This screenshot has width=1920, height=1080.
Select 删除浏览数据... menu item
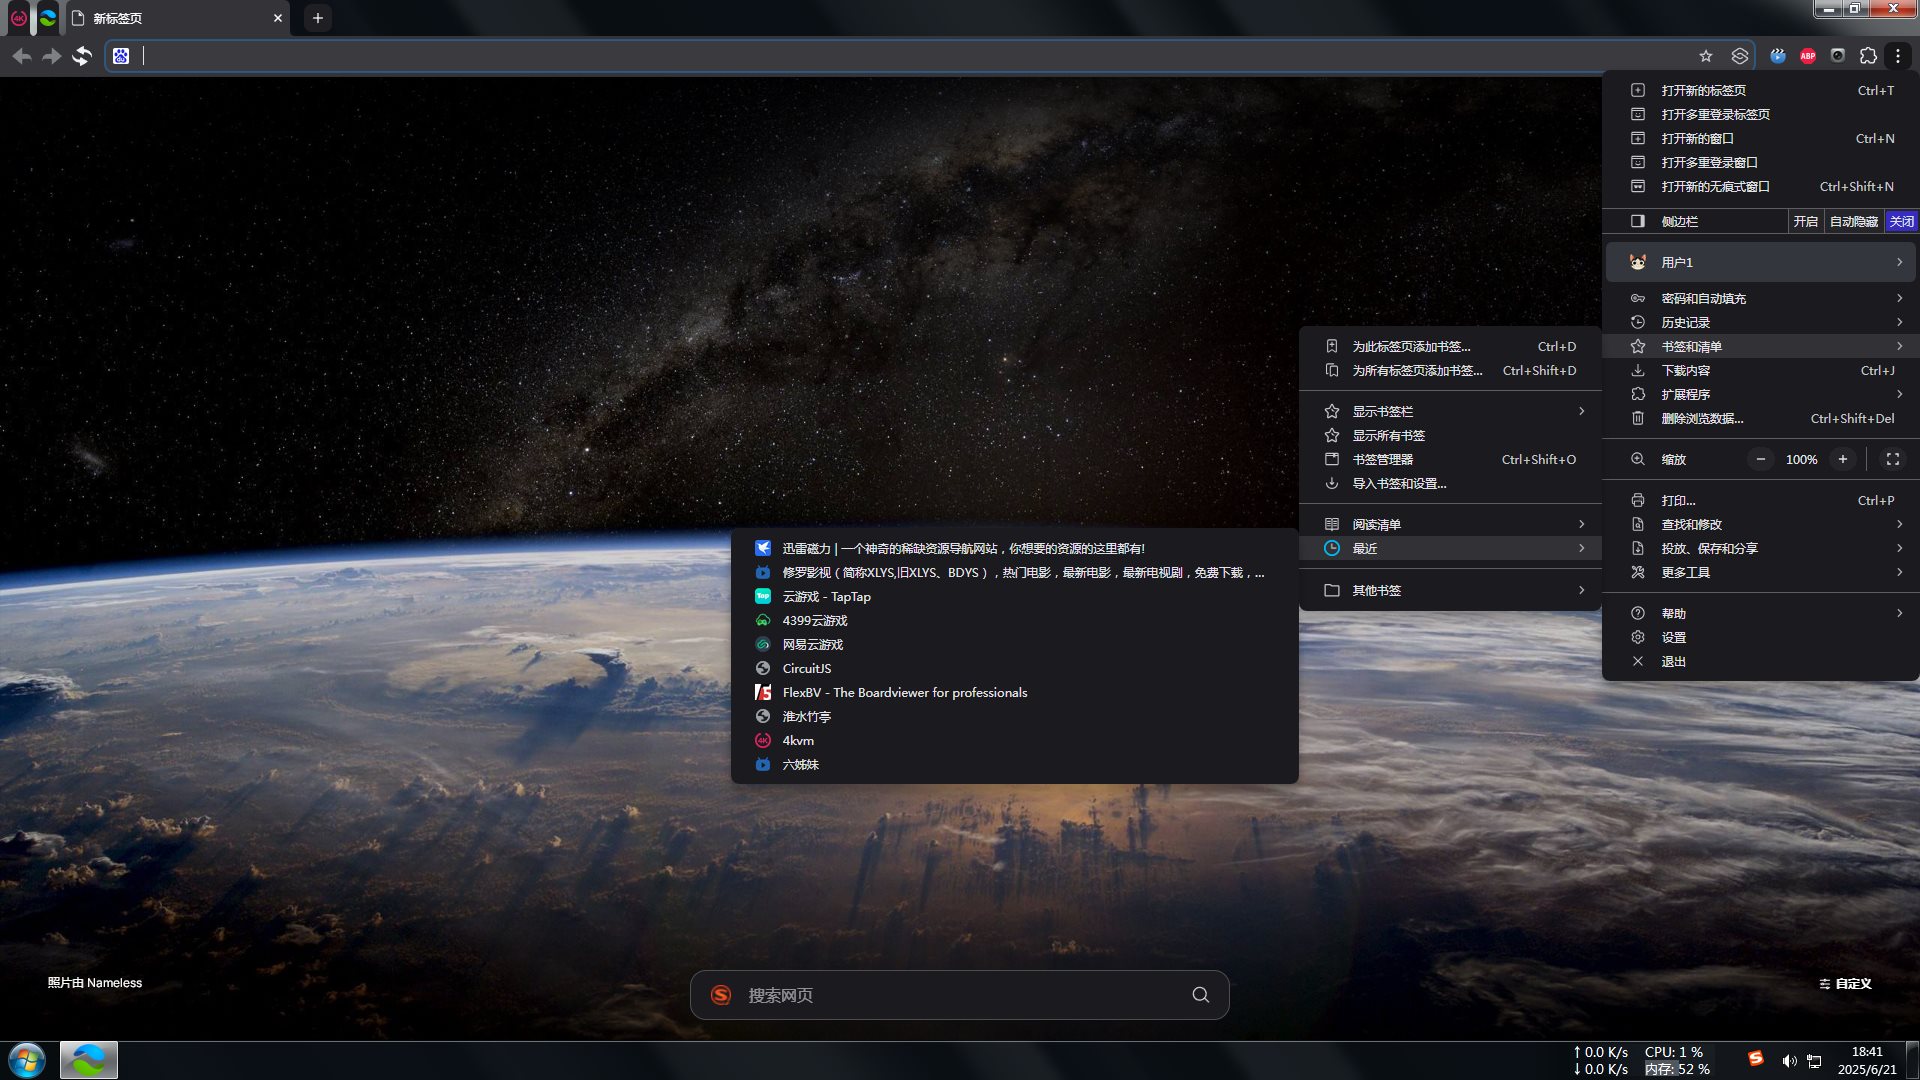click(x=1760, y=419)
